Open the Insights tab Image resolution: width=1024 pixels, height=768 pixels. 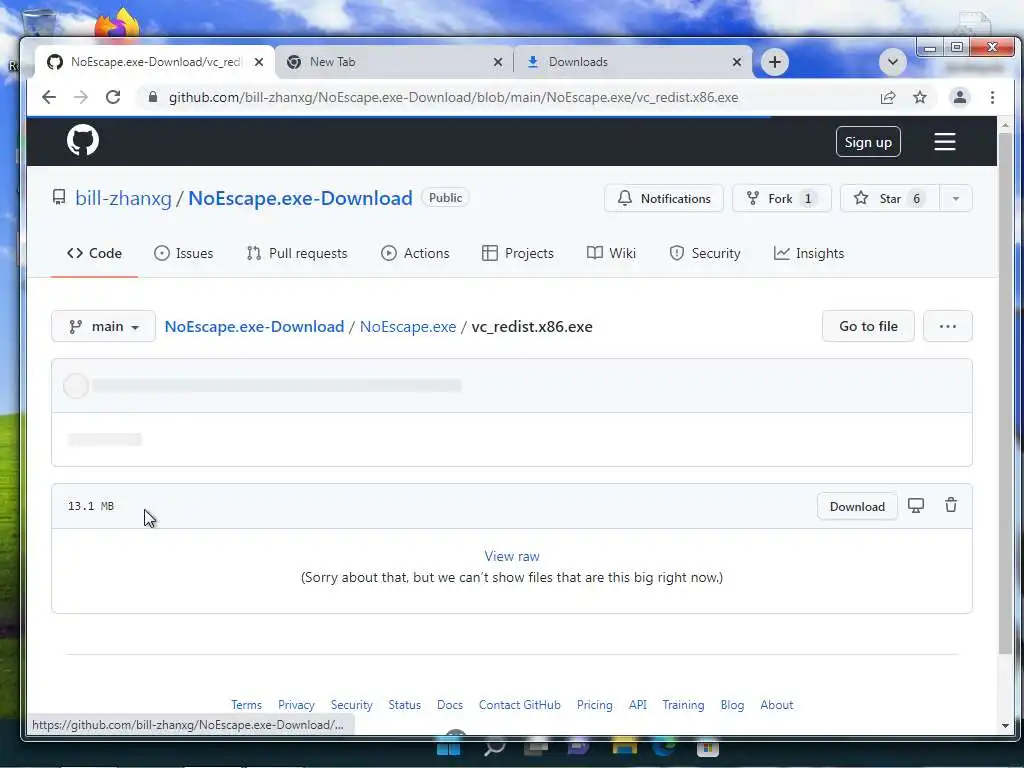[809, 253]
